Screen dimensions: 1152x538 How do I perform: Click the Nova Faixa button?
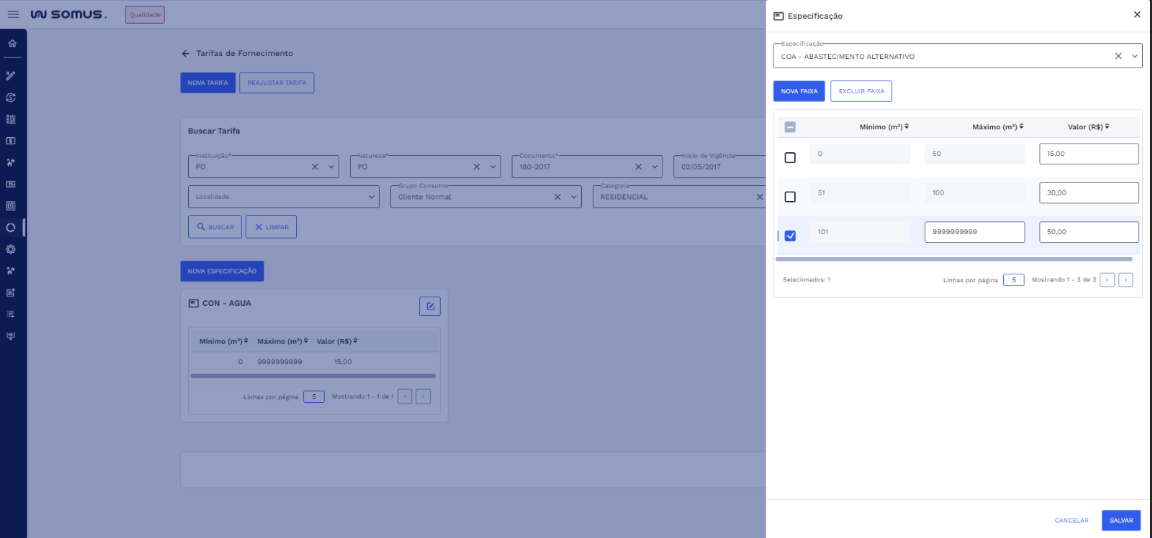(798, 91)
